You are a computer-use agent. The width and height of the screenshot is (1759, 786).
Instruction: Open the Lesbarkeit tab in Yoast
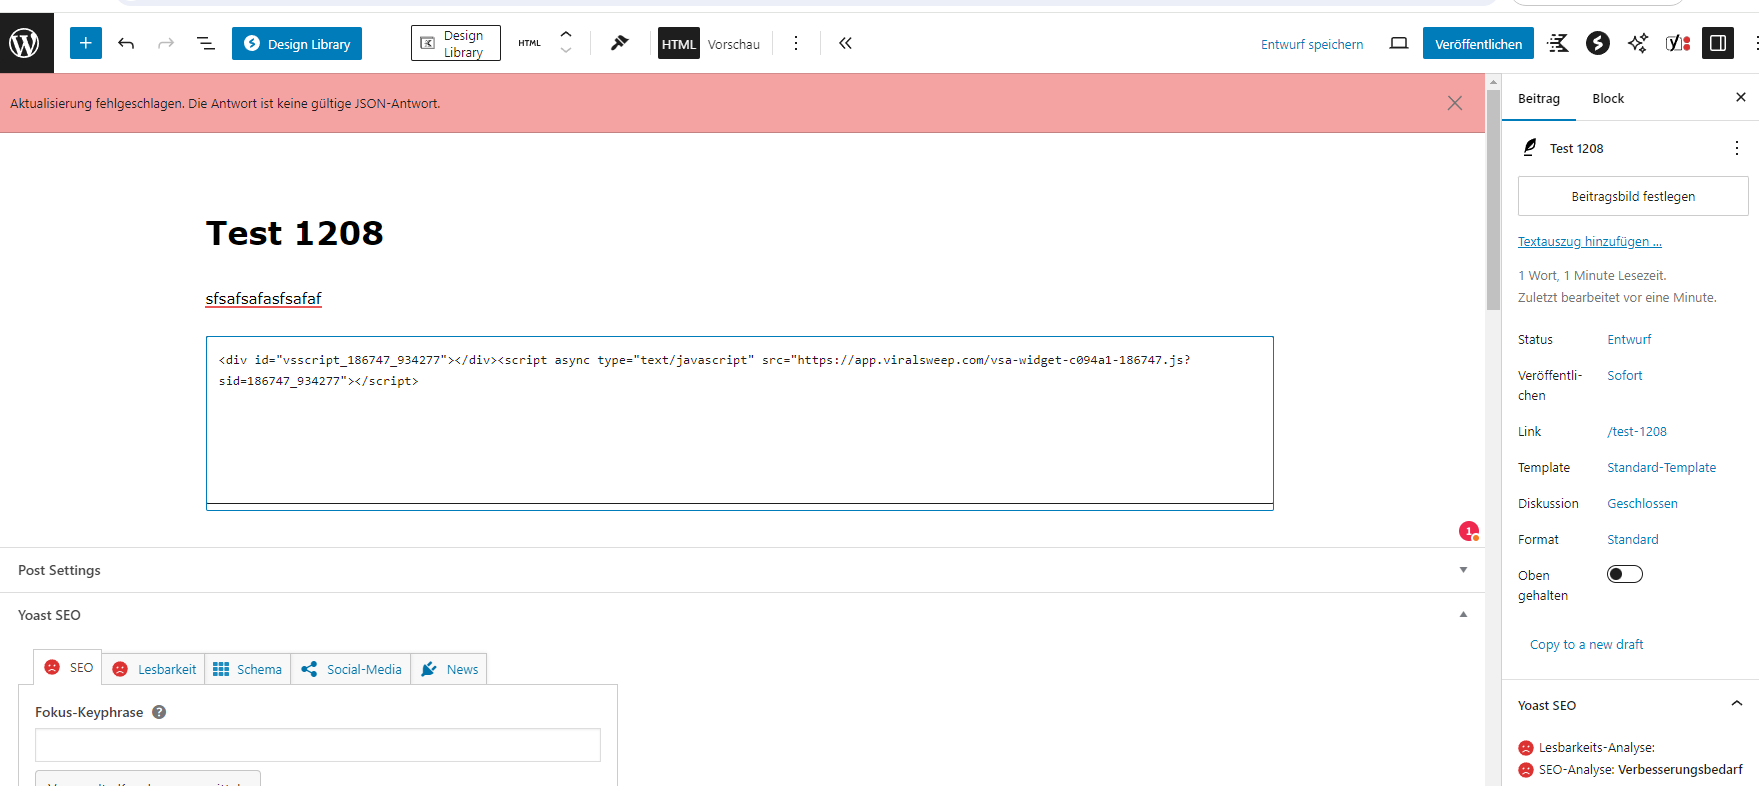tap(155, 669)
